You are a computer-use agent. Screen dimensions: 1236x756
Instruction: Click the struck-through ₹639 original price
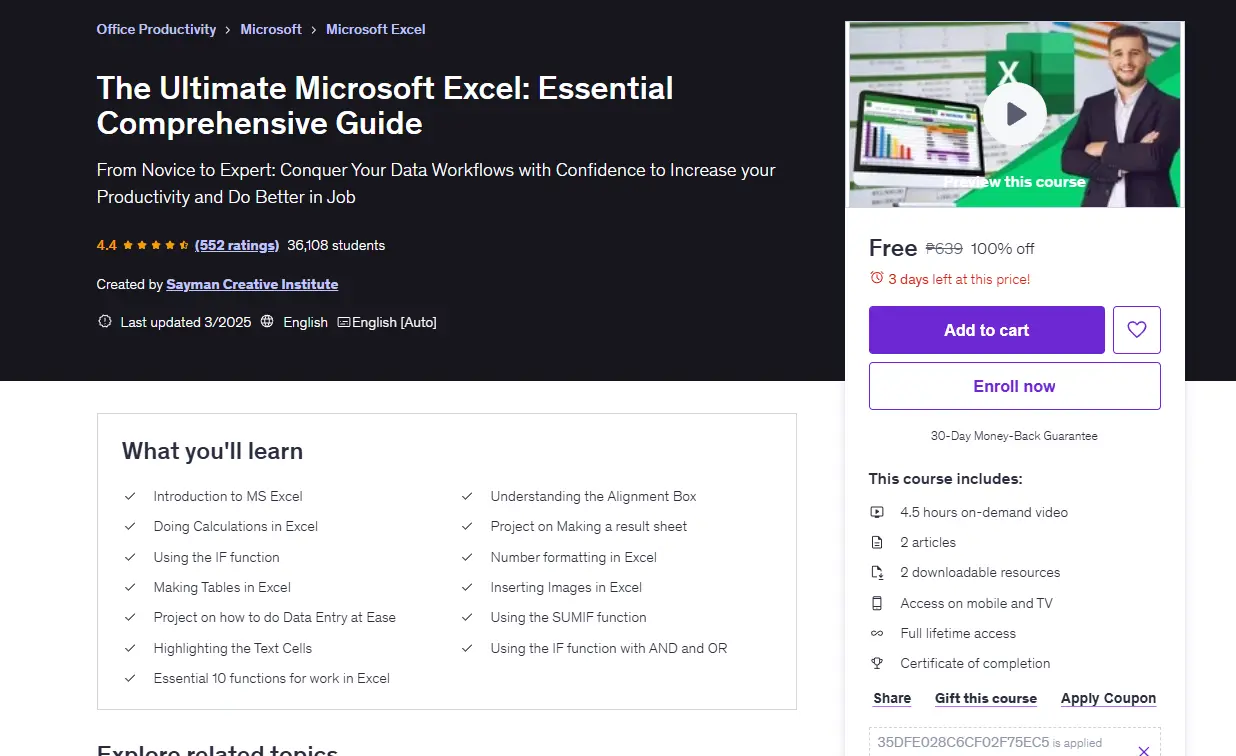point(944,248)
